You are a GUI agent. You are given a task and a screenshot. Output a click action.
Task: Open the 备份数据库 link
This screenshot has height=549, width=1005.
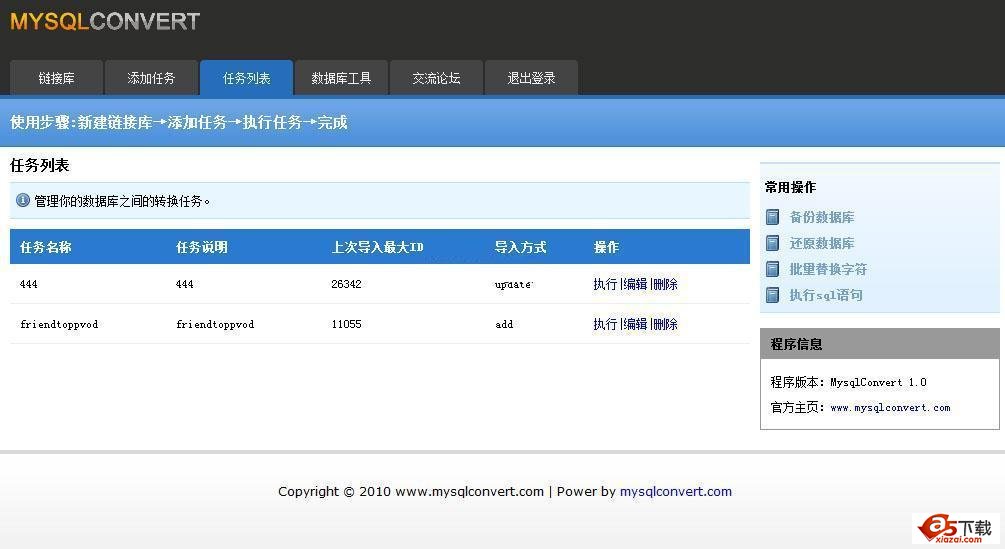[822, 217]
